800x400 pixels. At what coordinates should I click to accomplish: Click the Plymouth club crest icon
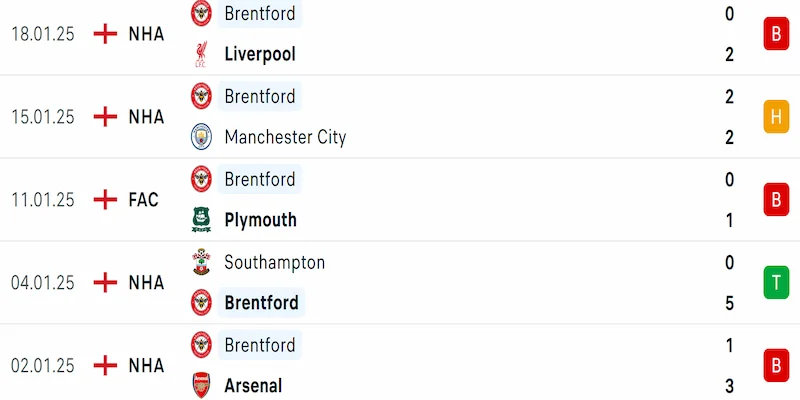pos(202,220)
